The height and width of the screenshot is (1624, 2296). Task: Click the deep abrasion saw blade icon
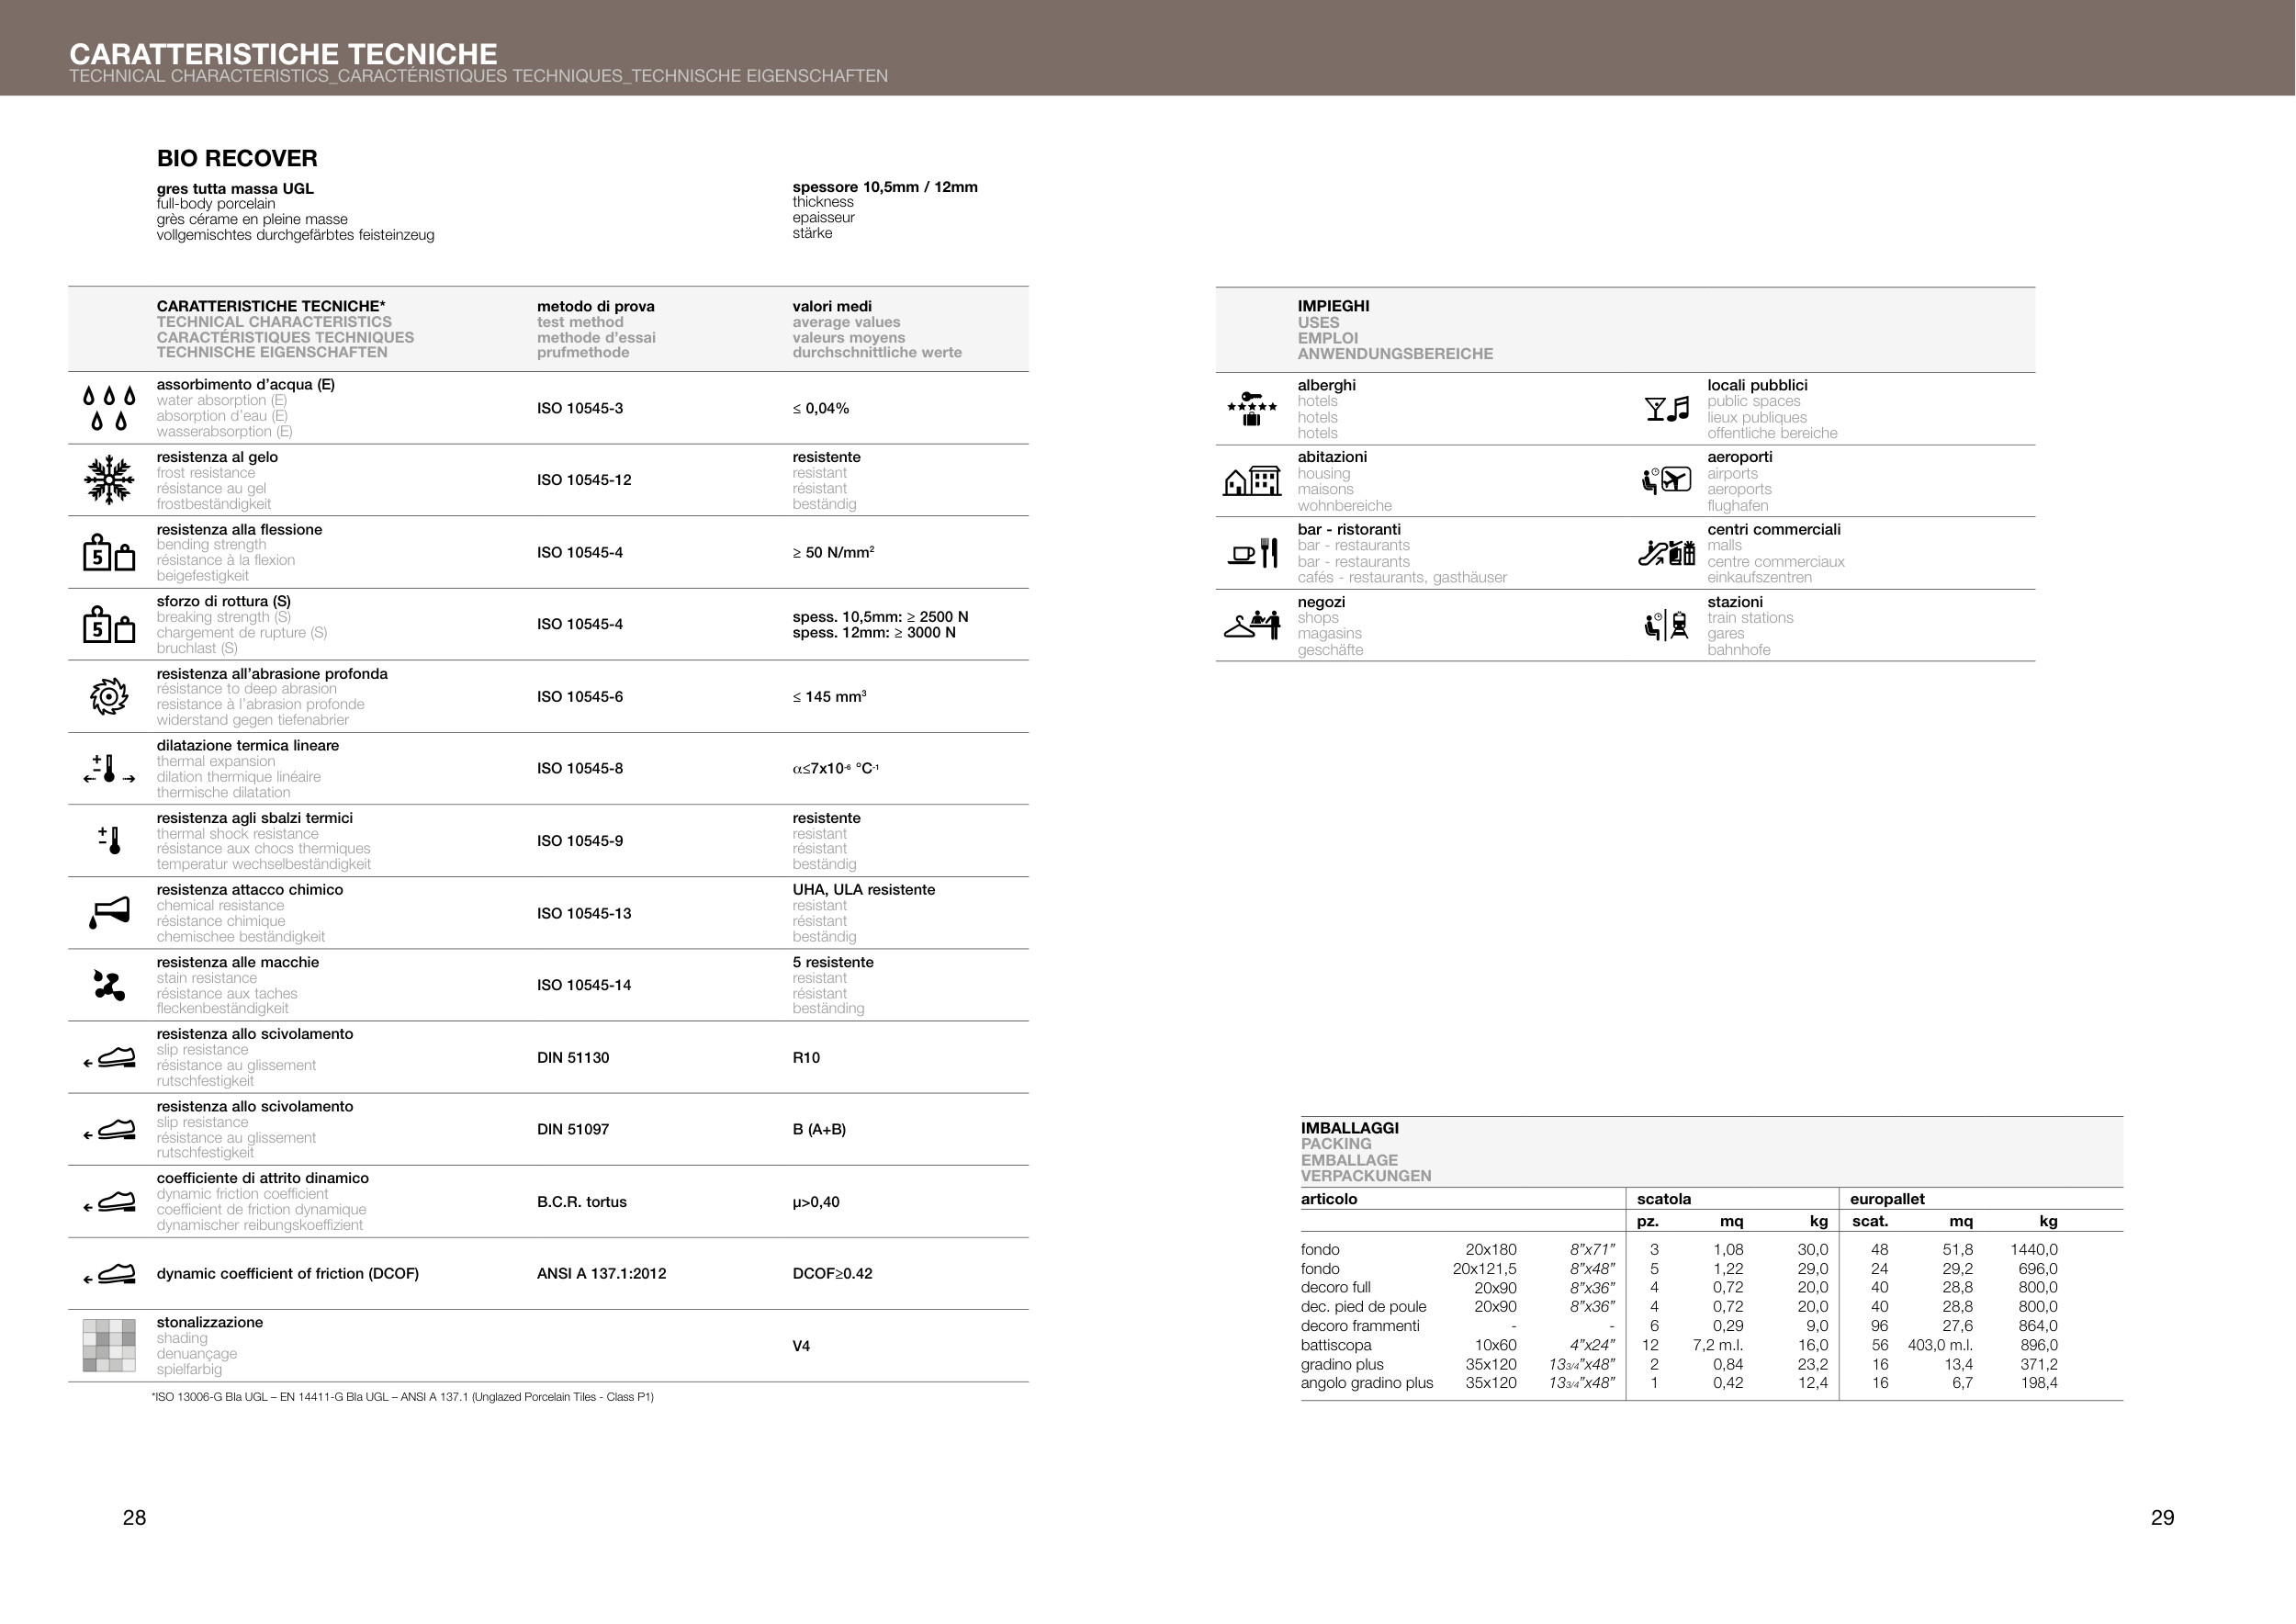(108, 696)
